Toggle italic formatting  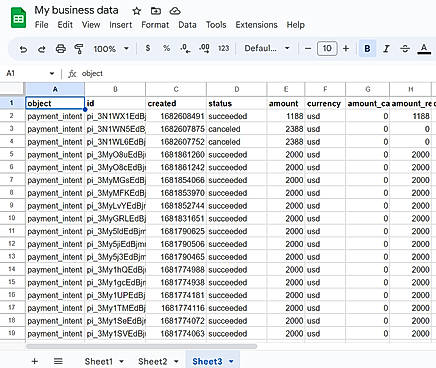click(386, 49)
